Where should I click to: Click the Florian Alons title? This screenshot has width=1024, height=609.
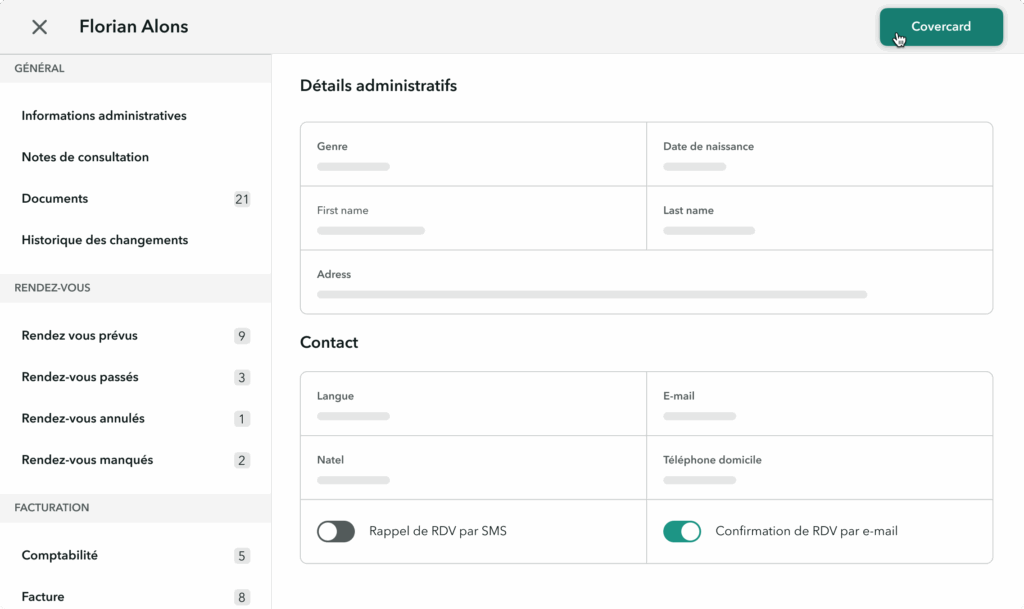coord(134,27)
